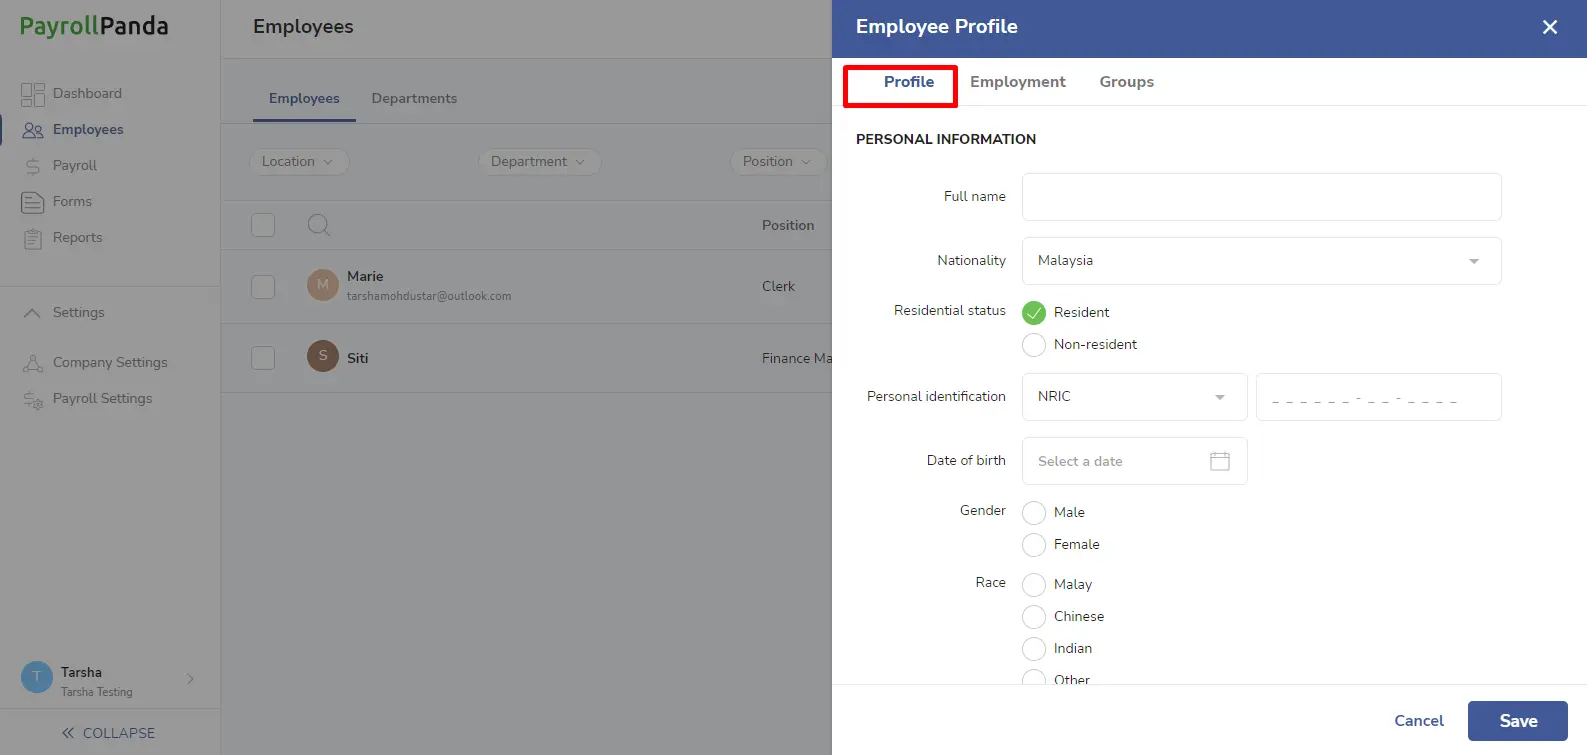Click Clerk position in Marie's row
Screen dimensions: 1587x755
[778, 287]
